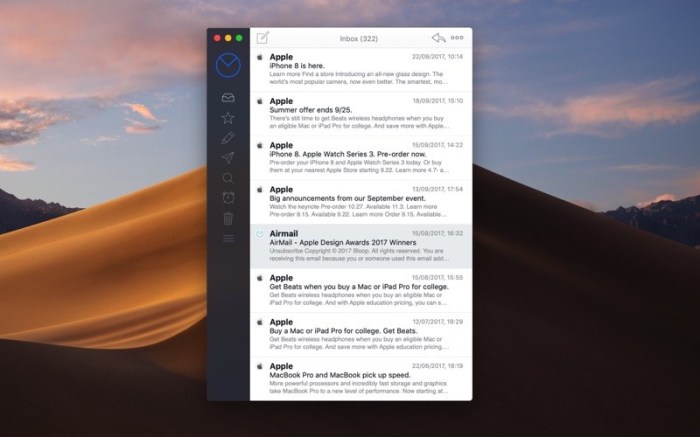The width and height of the screenshot is (700, 437).
Task: Open "iPhone 8. Apple Watch Series 3. Pre-order now." email
Action: 361,158
